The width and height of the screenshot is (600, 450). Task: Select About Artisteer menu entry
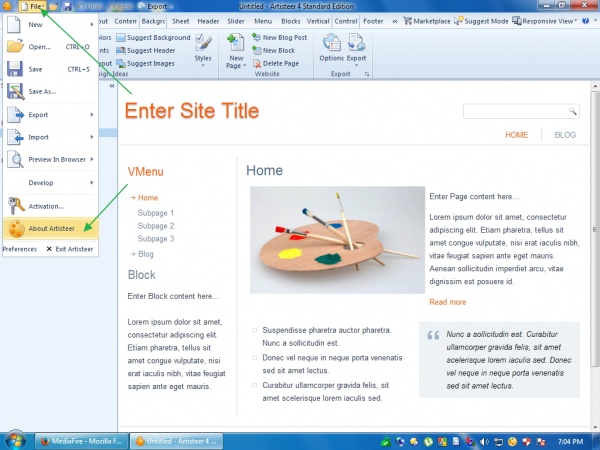coord(51,228)
